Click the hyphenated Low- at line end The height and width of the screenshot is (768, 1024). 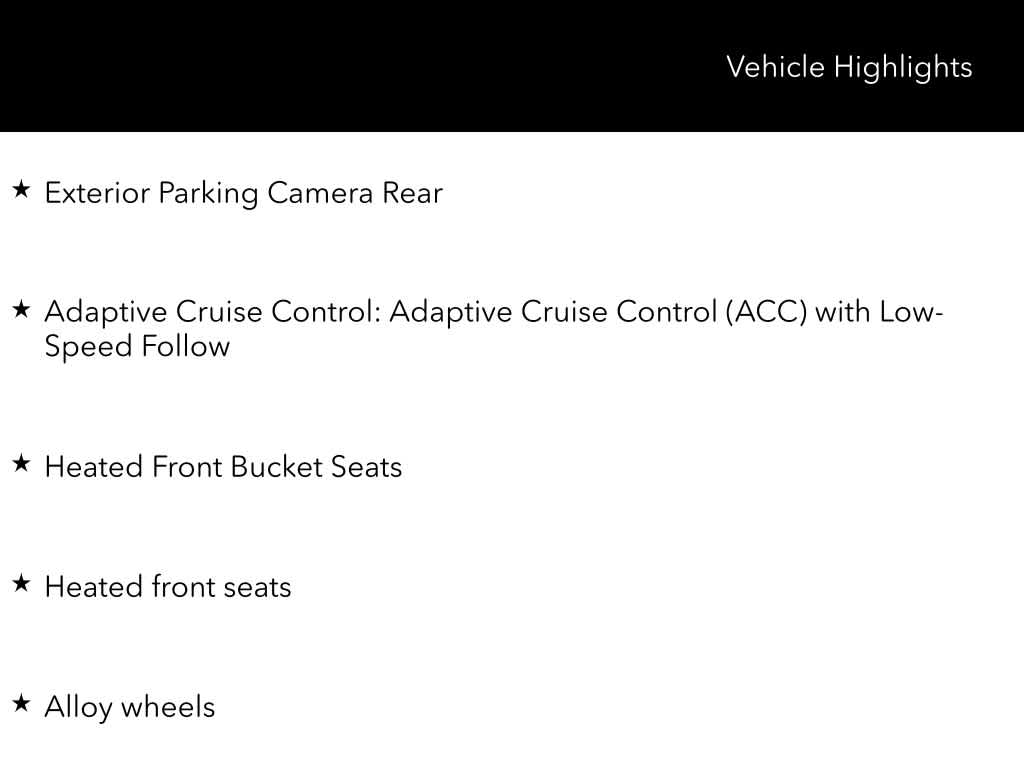911,313
